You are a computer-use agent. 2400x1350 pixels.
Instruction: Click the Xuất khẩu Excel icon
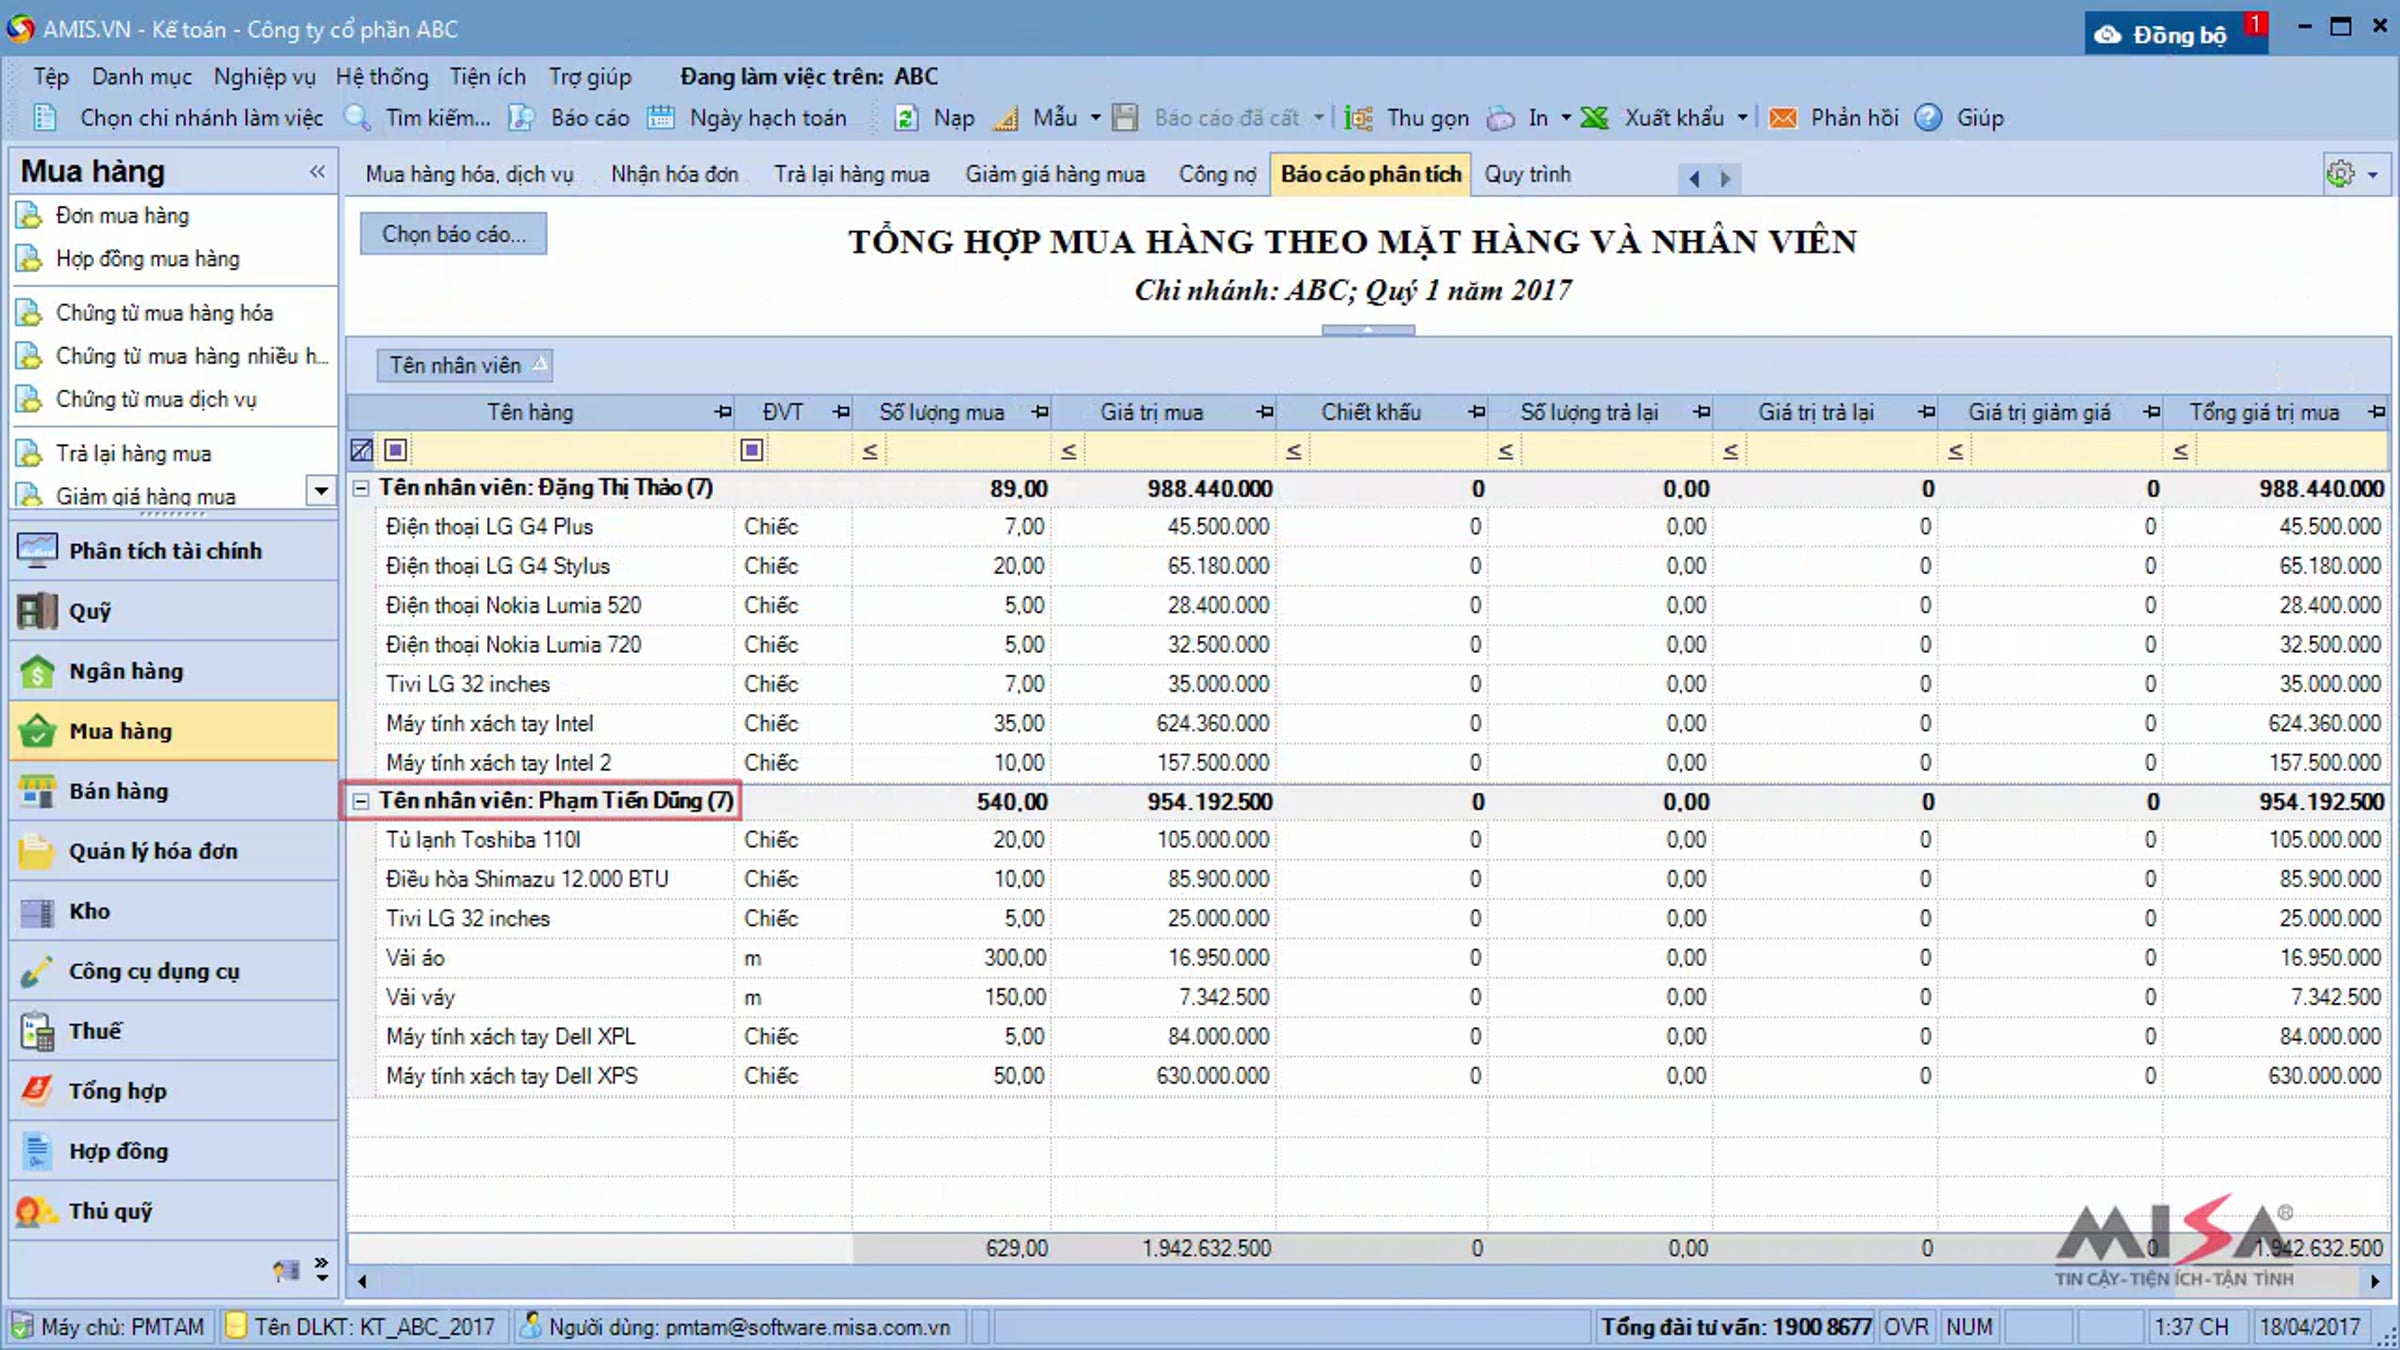point(1595,118)
